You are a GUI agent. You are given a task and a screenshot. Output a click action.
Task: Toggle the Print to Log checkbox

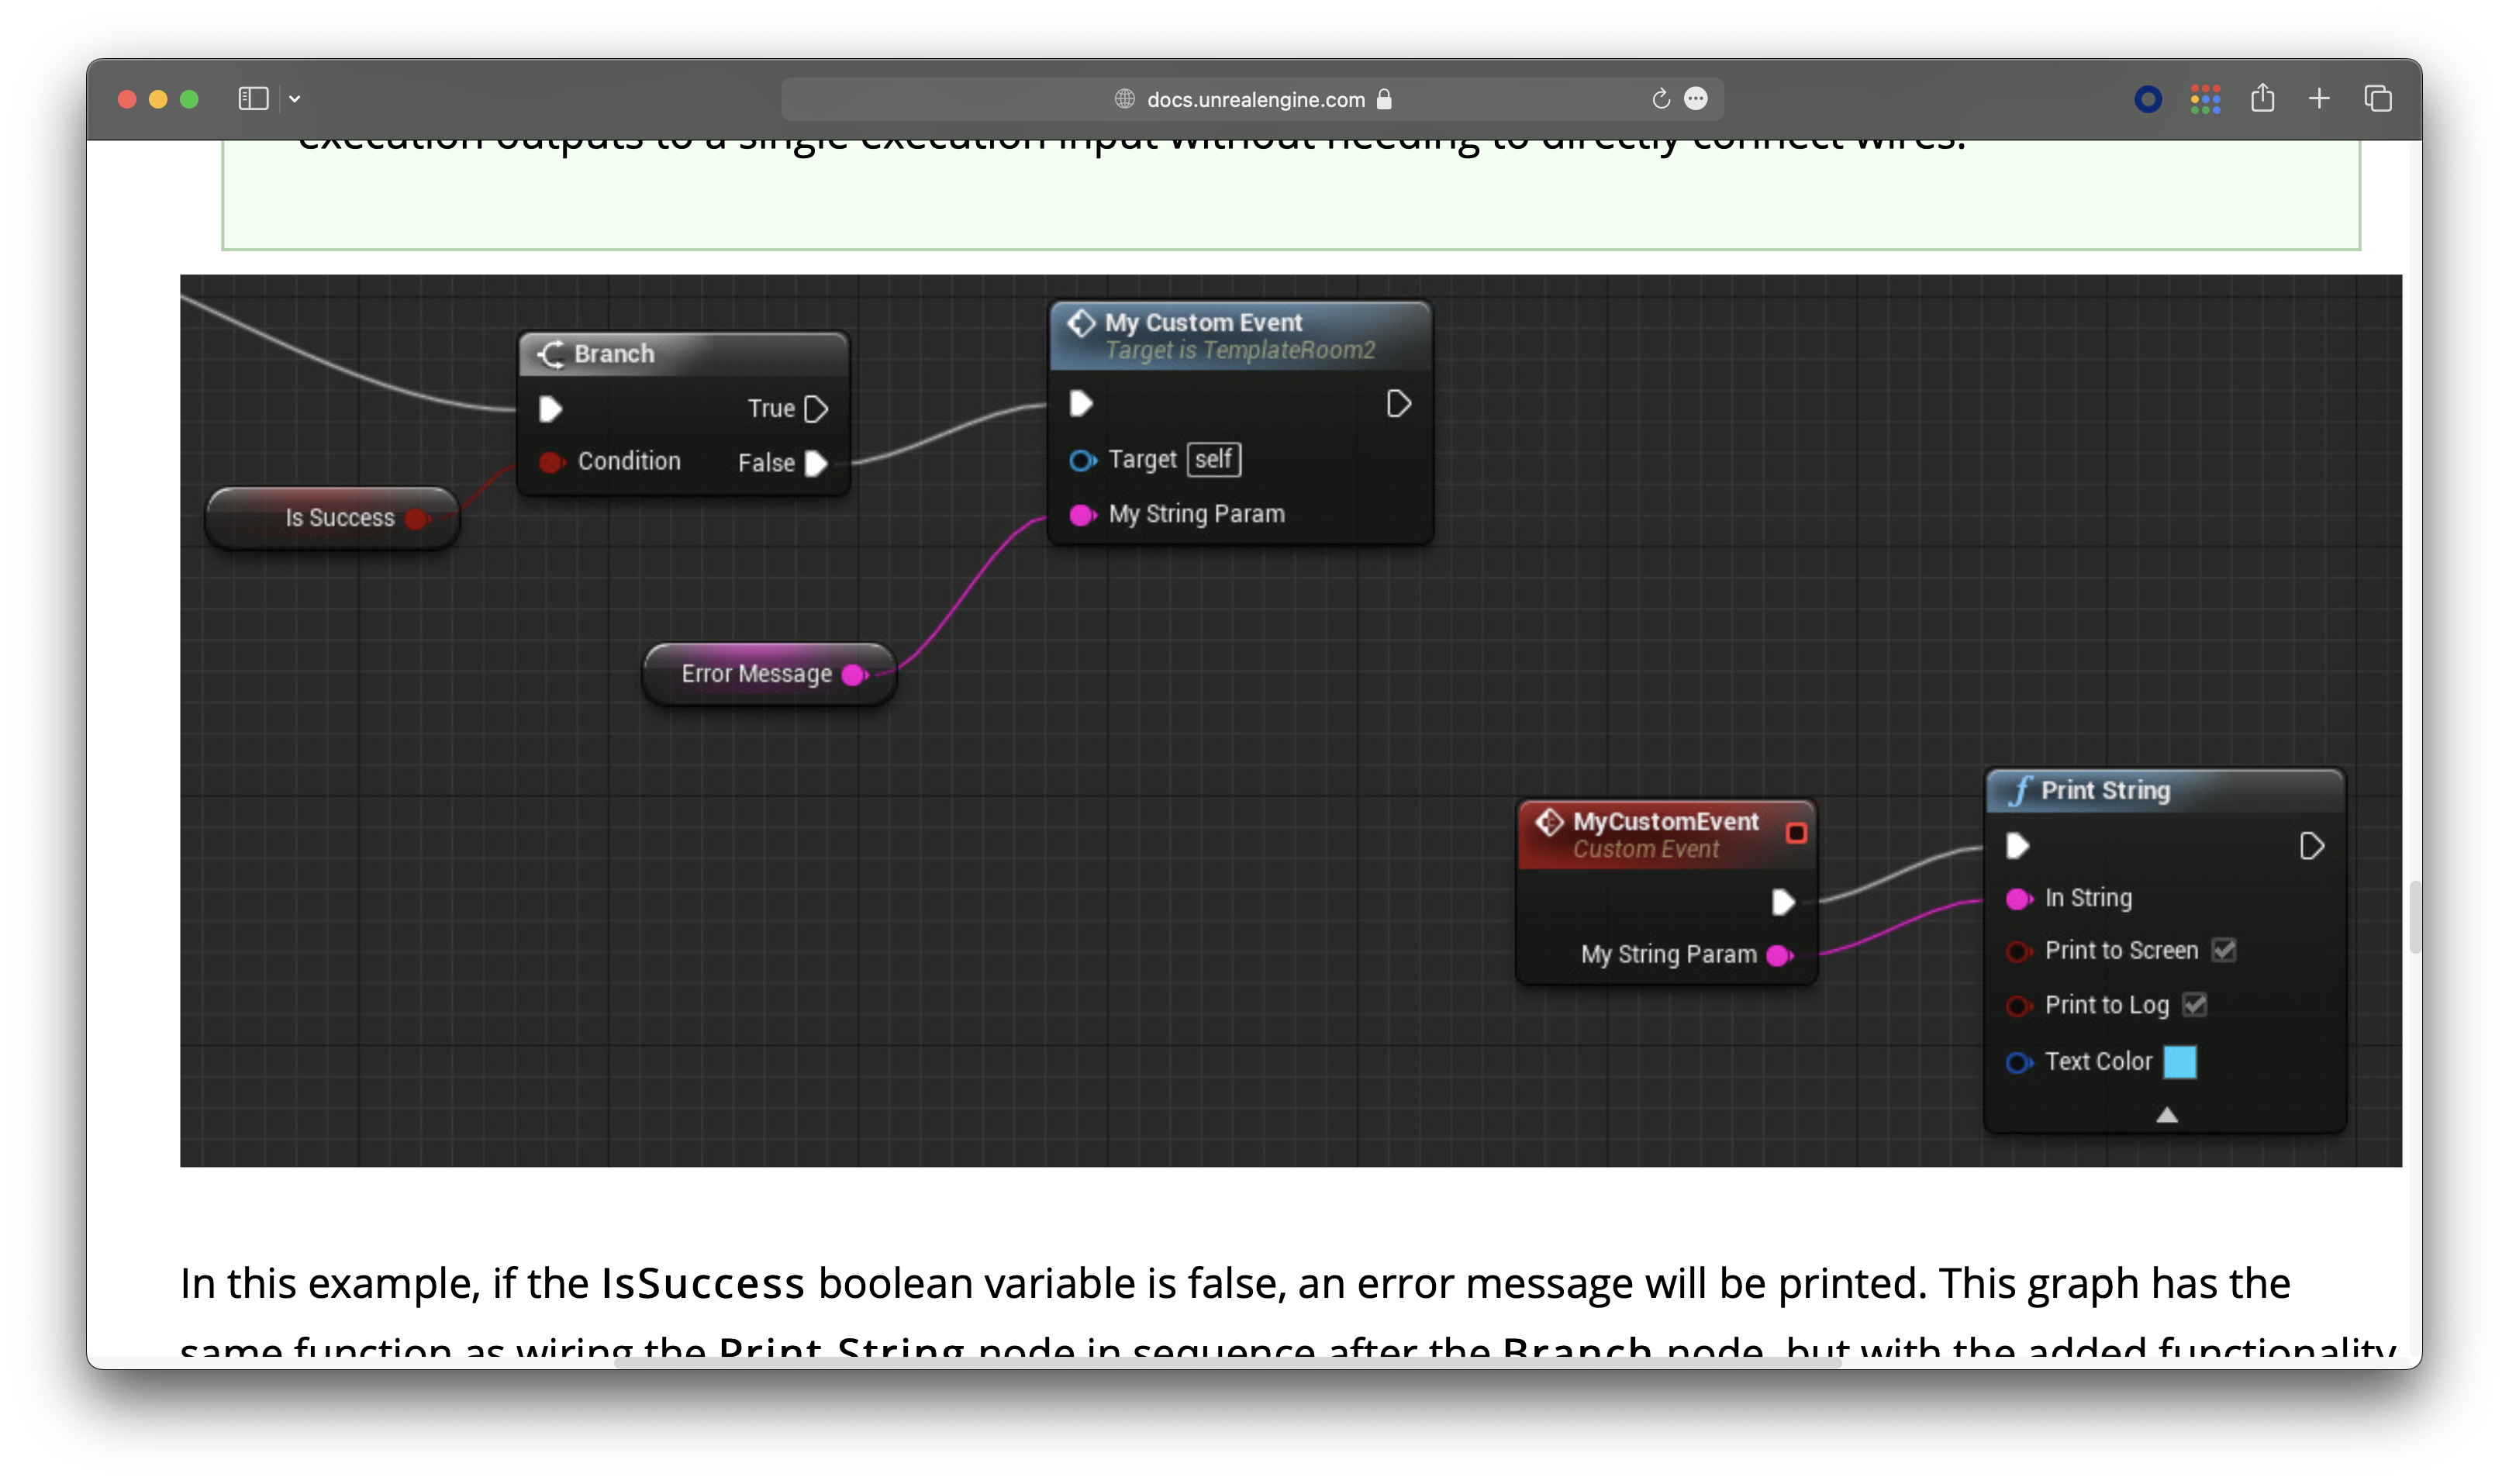coord(2195,1005)
